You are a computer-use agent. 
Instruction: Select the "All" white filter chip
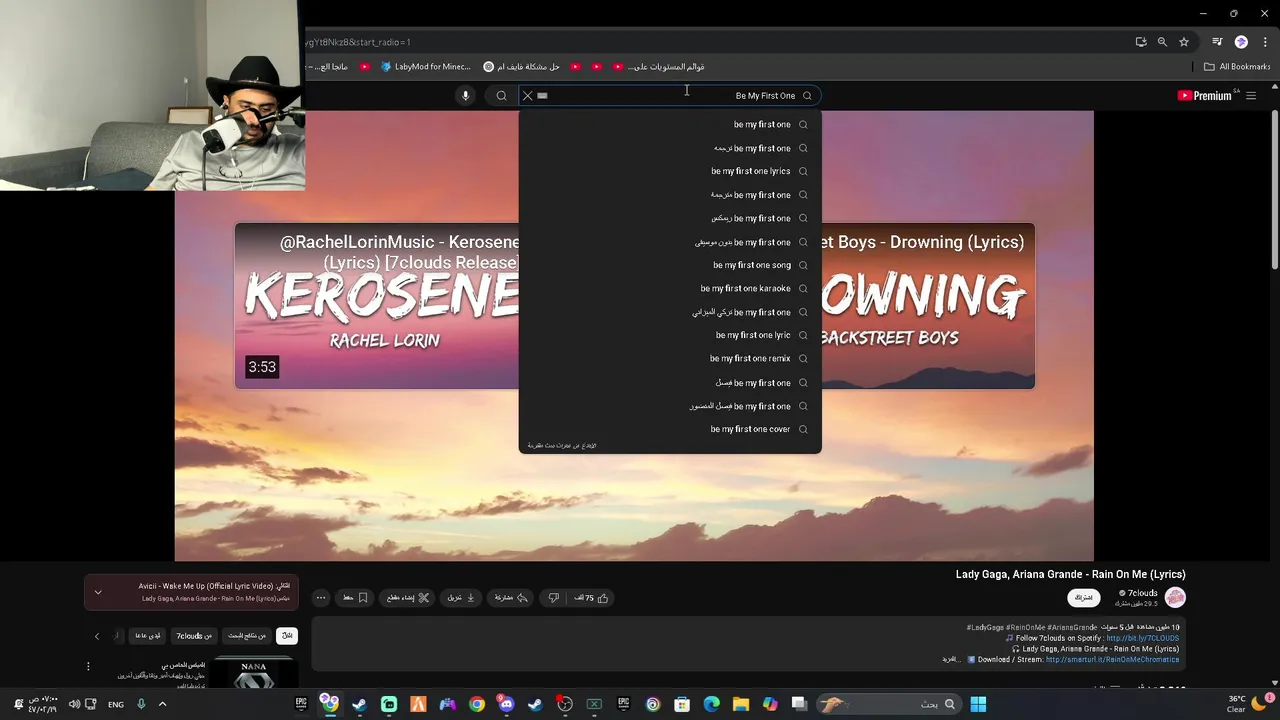pos(287,636)
